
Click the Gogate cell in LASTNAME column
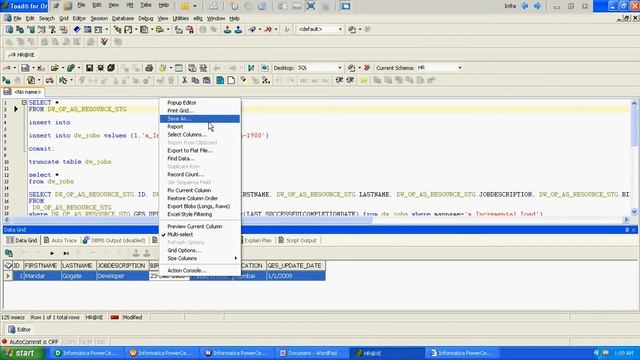pos(78,276)
